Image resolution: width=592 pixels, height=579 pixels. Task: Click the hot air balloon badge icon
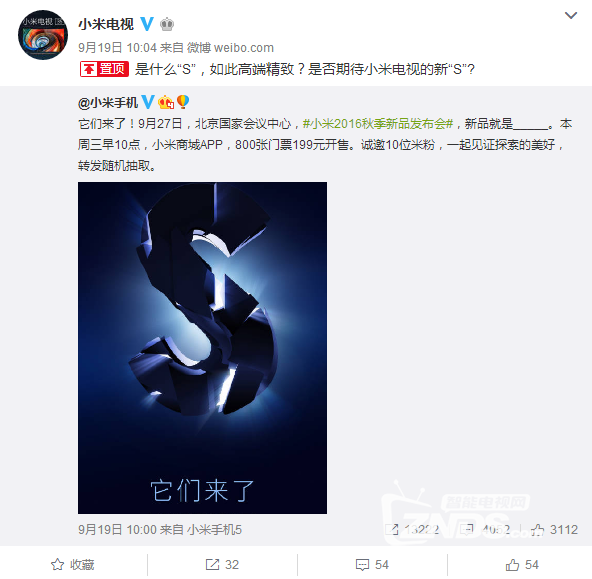(x=183, y=102)
